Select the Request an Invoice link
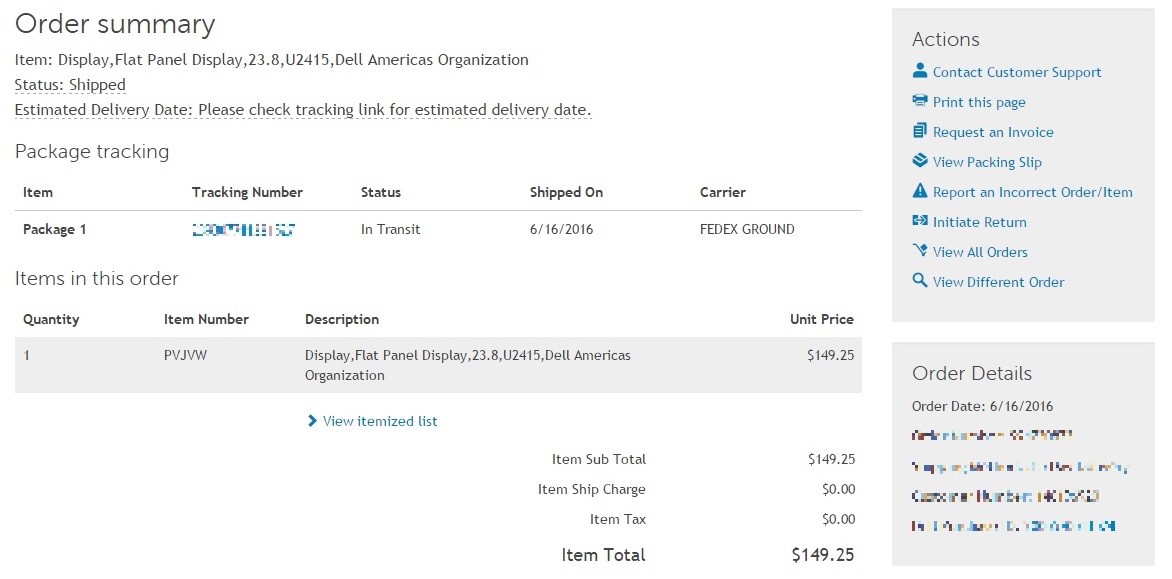 point(993,132)
